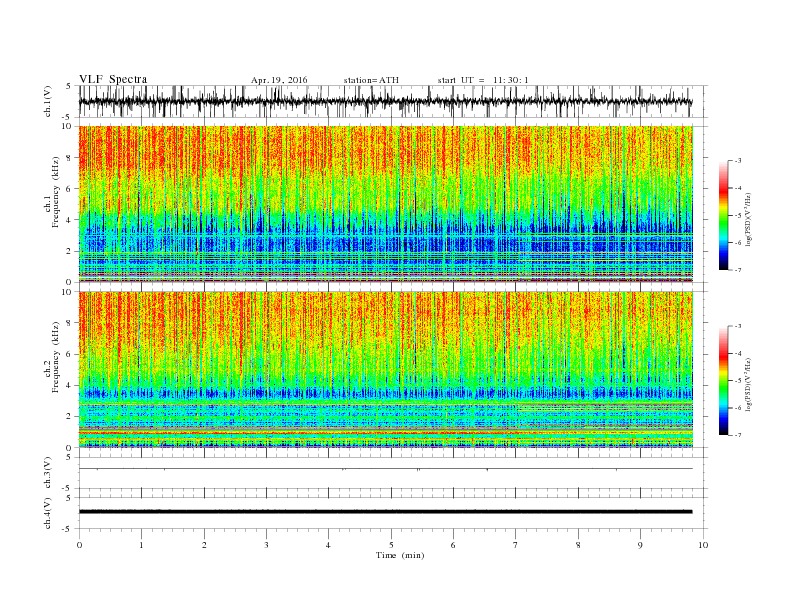
Task: Click the ch.2 spectrogram plot area
Action: click(386, 369)
